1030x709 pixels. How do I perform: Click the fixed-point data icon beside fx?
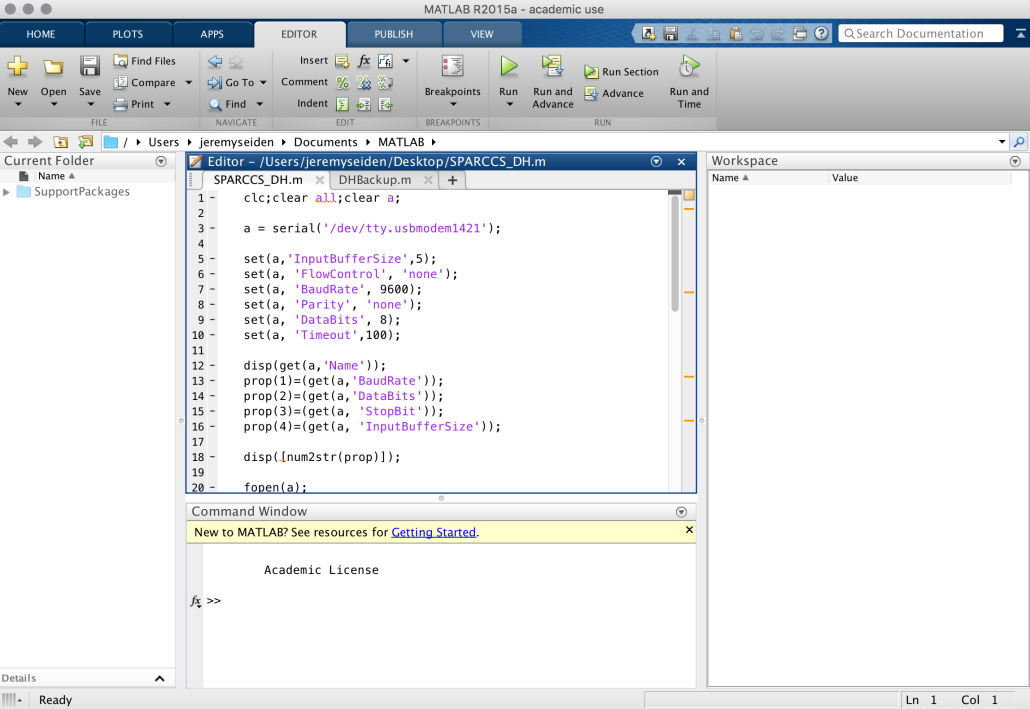coord(386,61)
